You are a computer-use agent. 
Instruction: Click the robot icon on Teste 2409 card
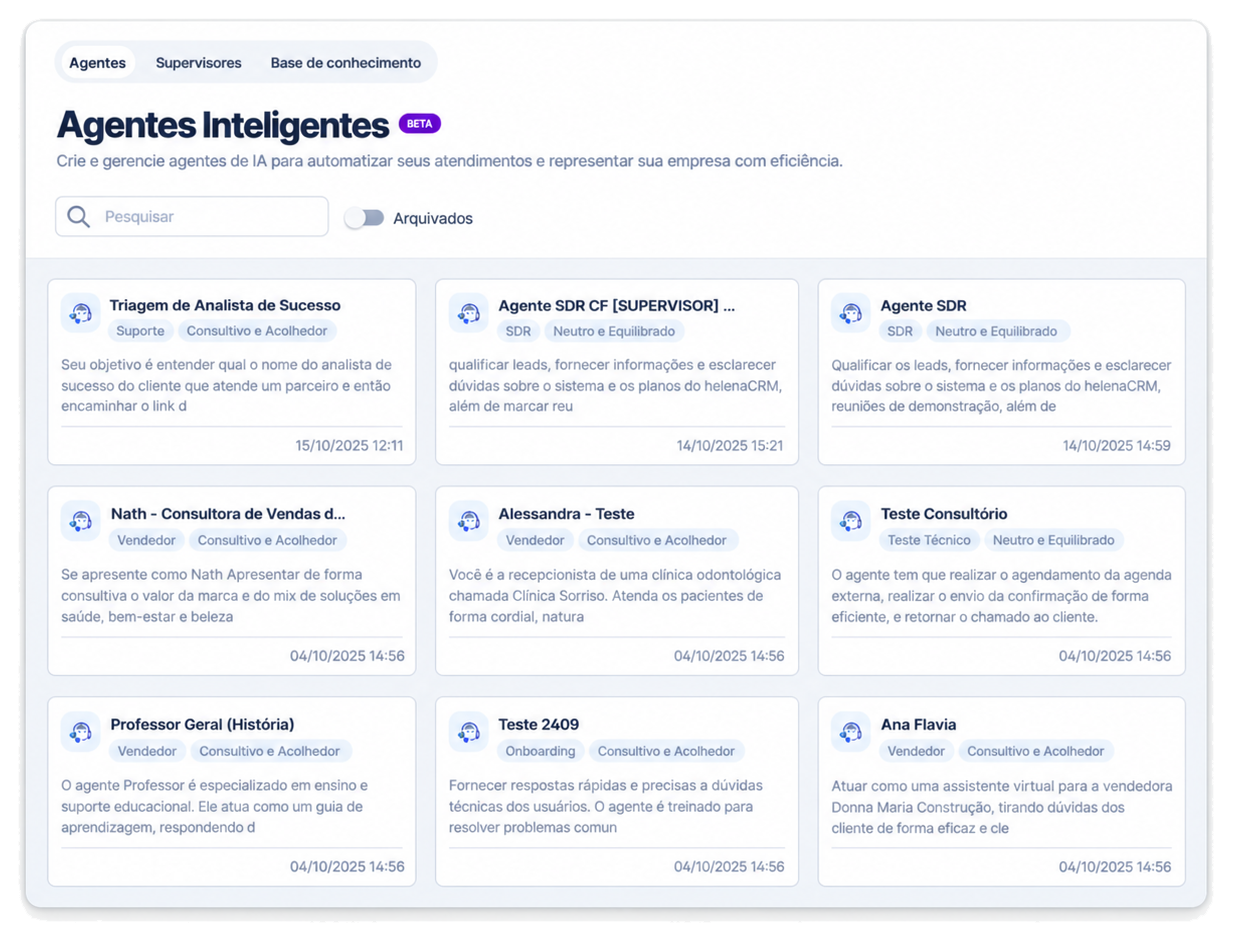468,732
